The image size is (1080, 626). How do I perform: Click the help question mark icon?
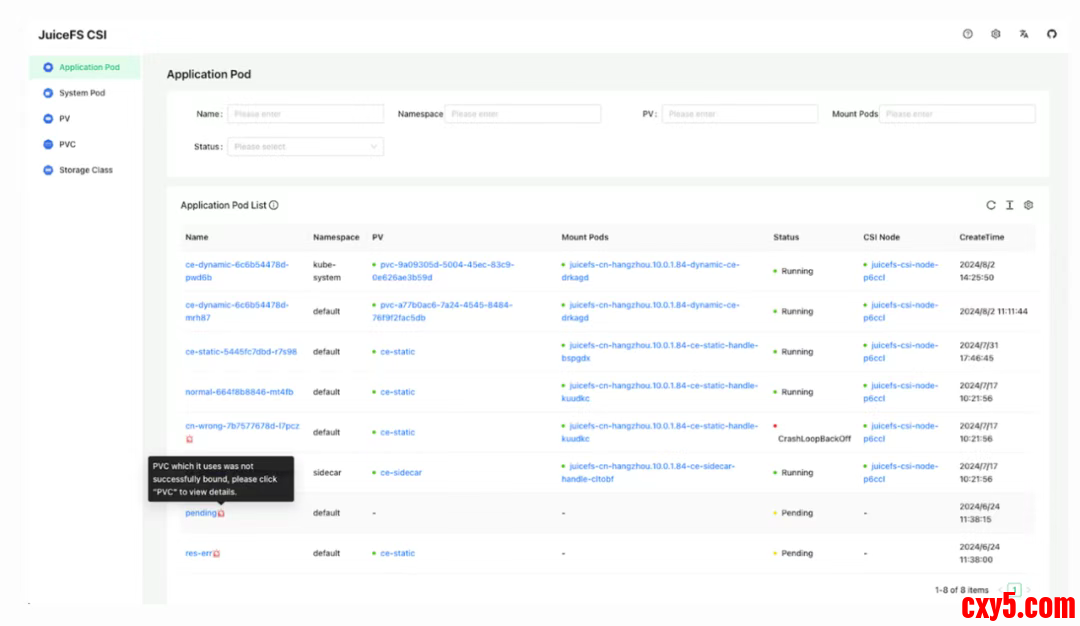click(967, 34)
